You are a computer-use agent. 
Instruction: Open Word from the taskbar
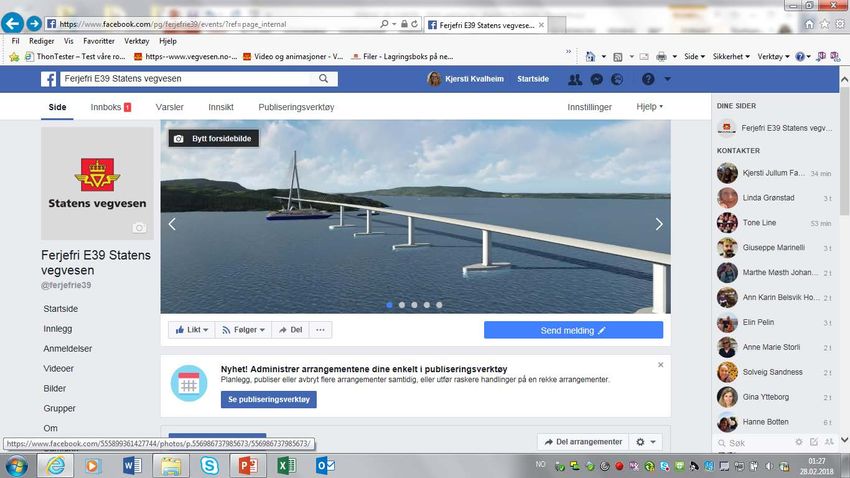132,466
